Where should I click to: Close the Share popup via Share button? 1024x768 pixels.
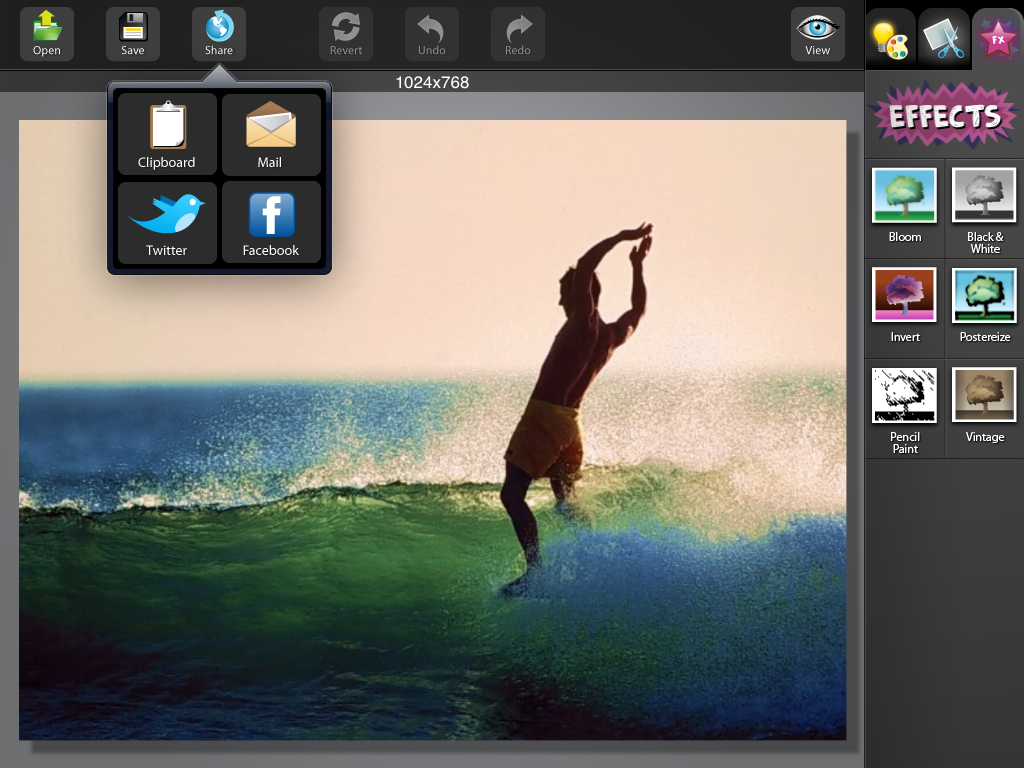pos(219,34)
